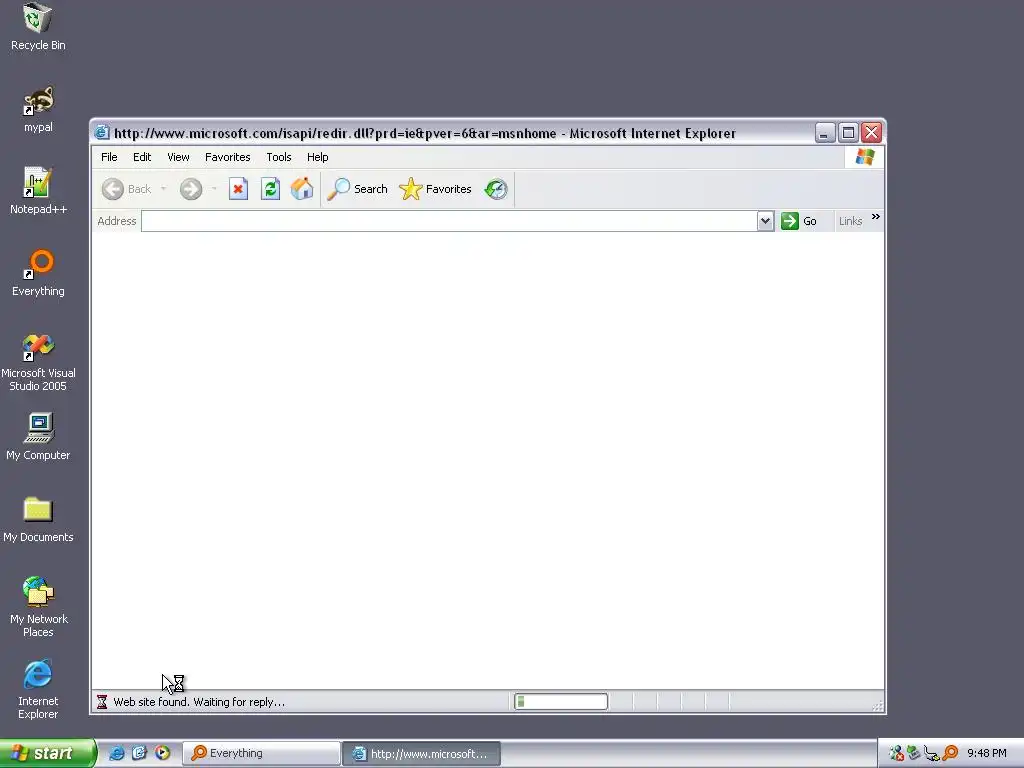This screenshot has width=1024, height=768.
Task: Open the Help menu
Action: tap(317, 157)
